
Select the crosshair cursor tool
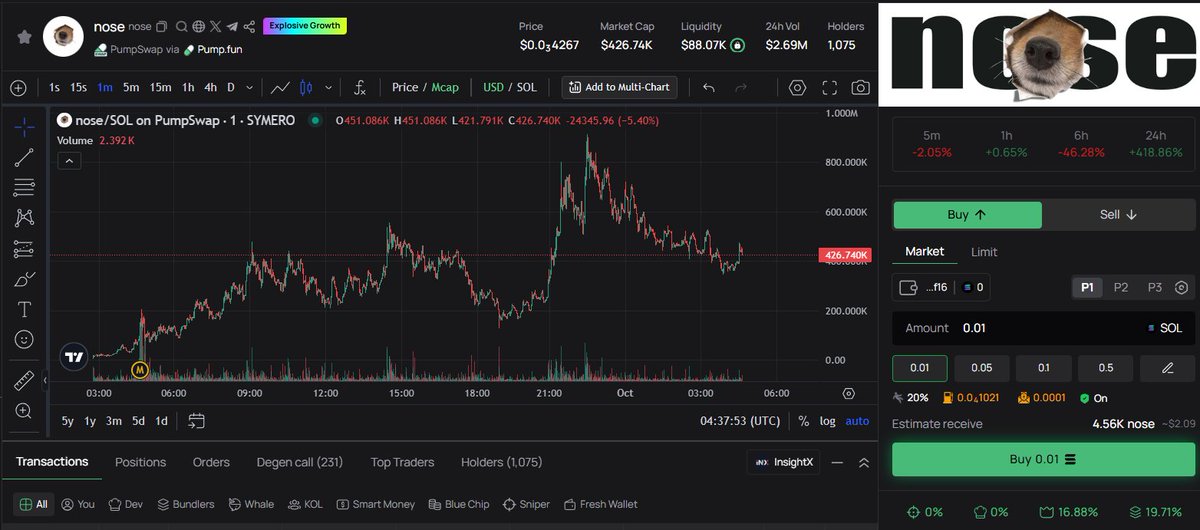25,126
